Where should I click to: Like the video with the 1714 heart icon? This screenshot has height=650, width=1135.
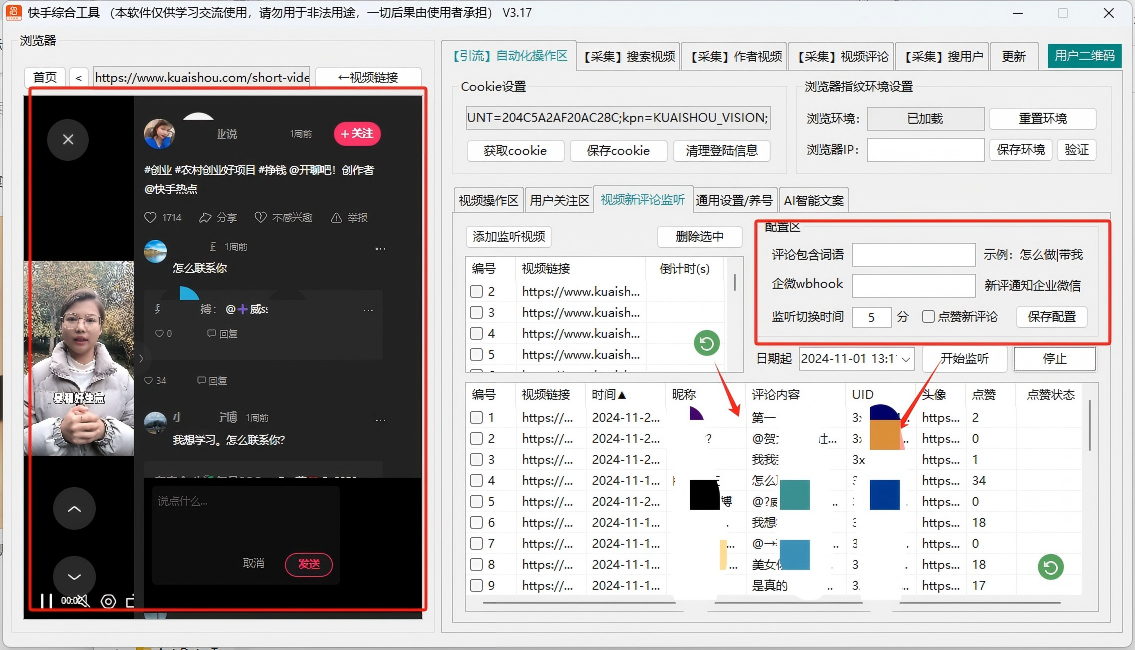[x=150, y=217]
